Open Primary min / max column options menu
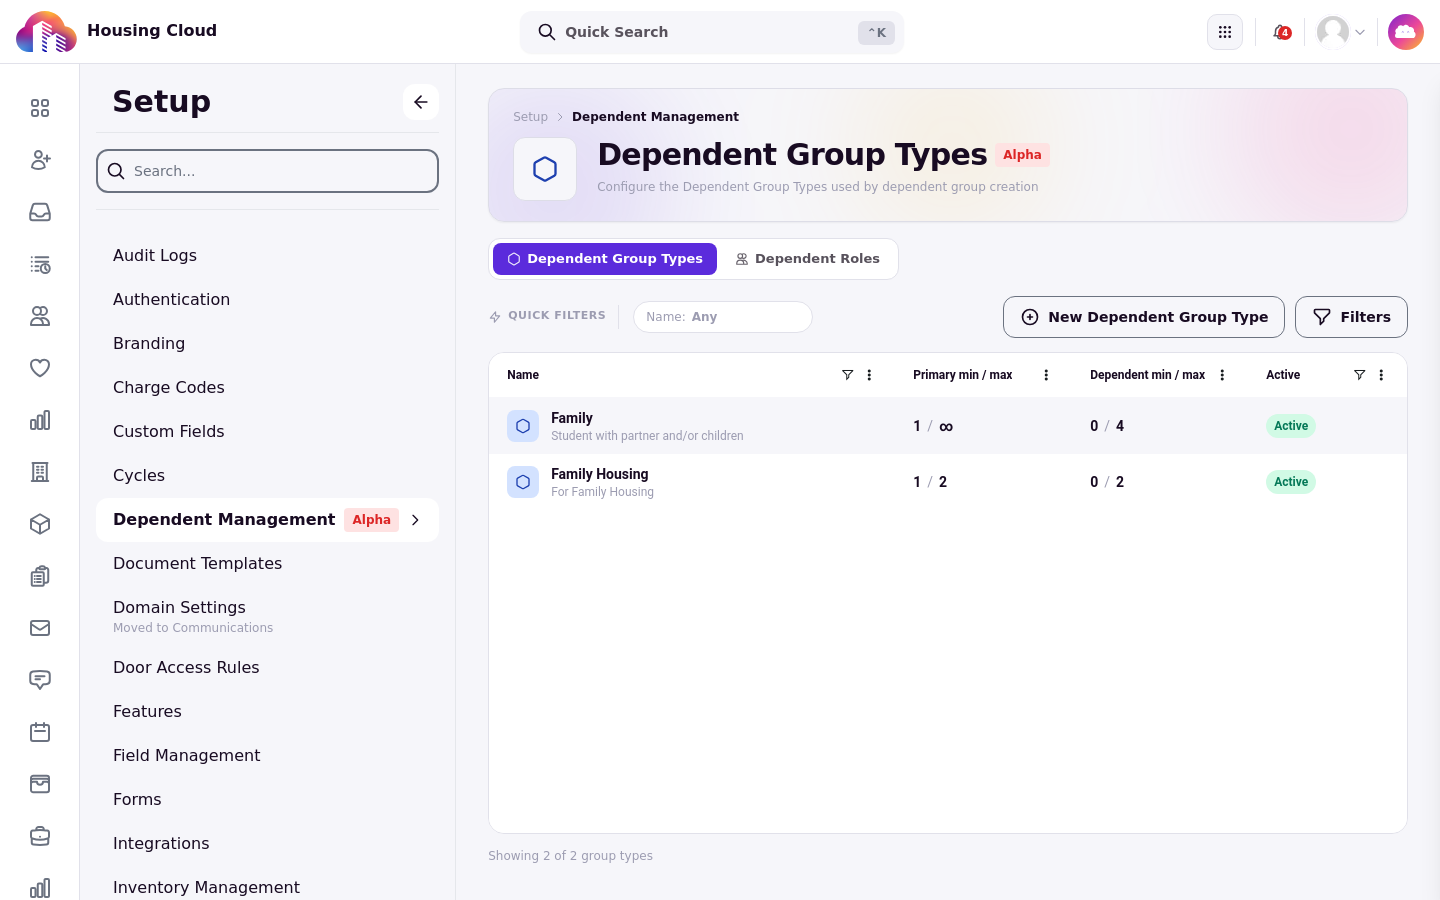This screenshot has width=1440, height=900. pyautogui.click(x=1046, y=375)
